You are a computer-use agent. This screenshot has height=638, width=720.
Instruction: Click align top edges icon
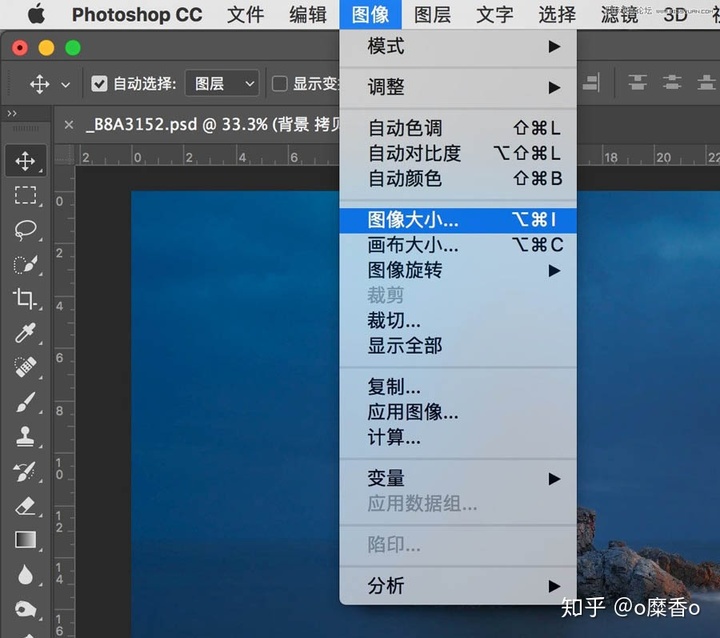(638, 83)
